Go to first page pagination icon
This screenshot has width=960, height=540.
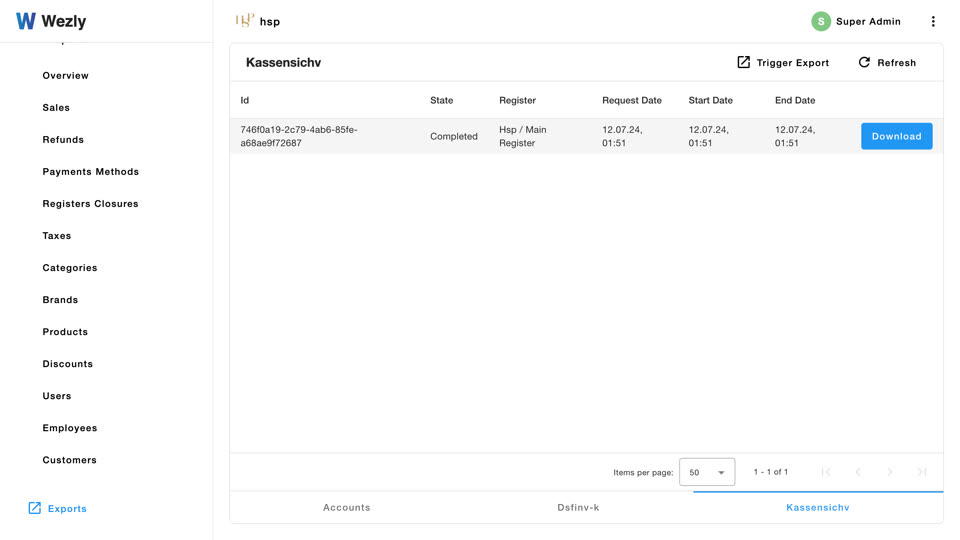click(826, 472)
